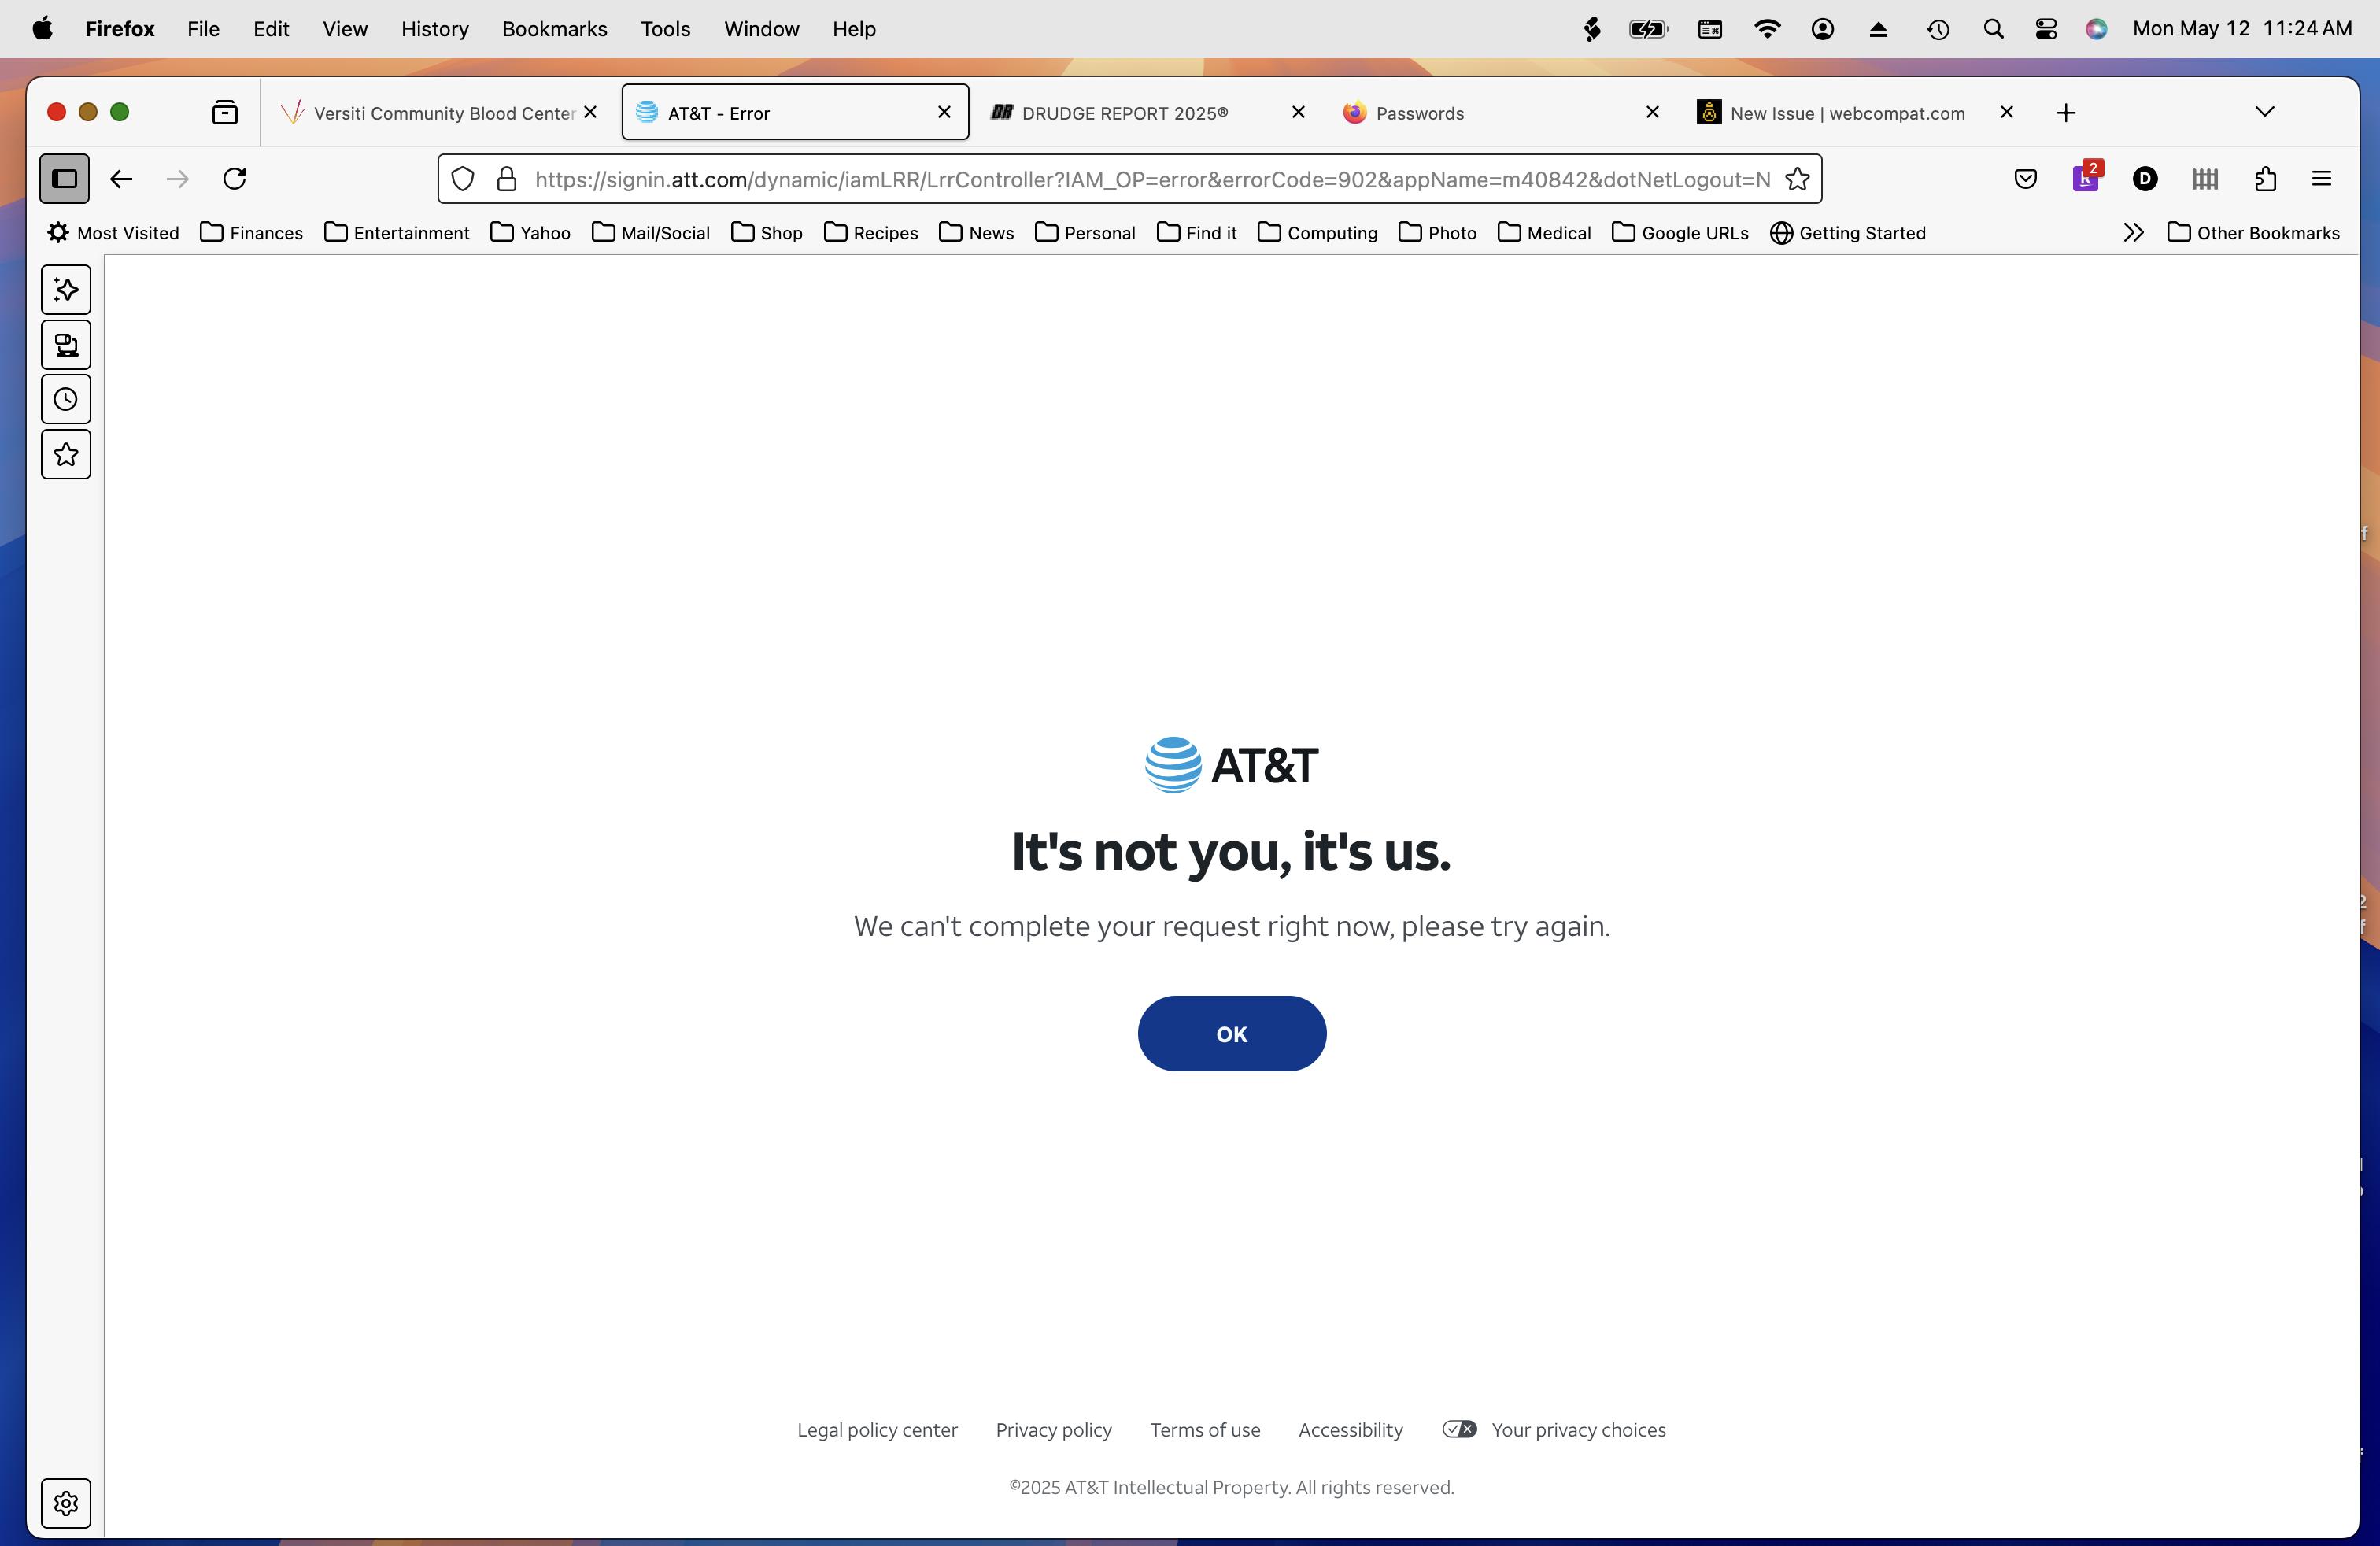Bookmark this page with the star icon
The width and height of the screenshot is (2380, 1546).
coord(1796,178)
